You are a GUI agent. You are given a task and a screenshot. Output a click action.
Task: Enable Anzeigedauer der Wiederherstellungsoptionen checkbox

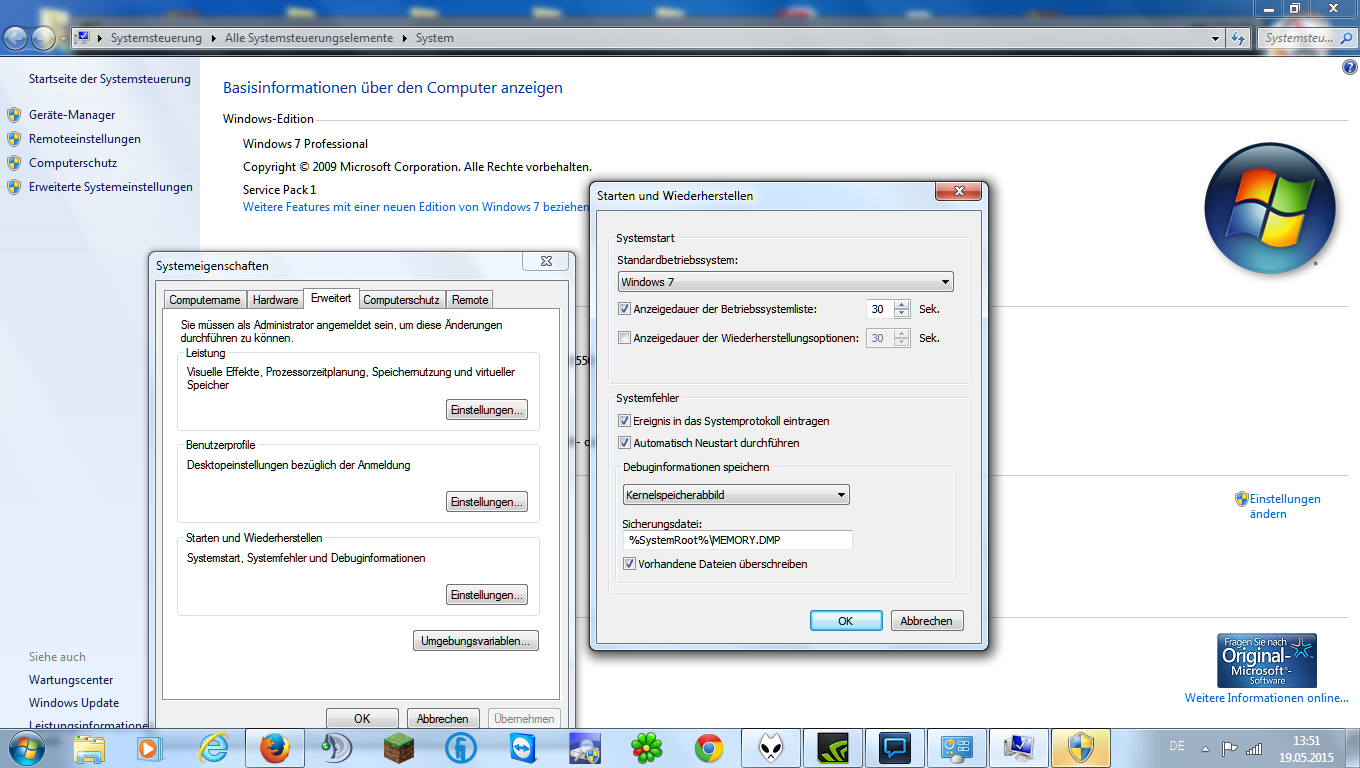pyautogui.click(x=625, y=338)
